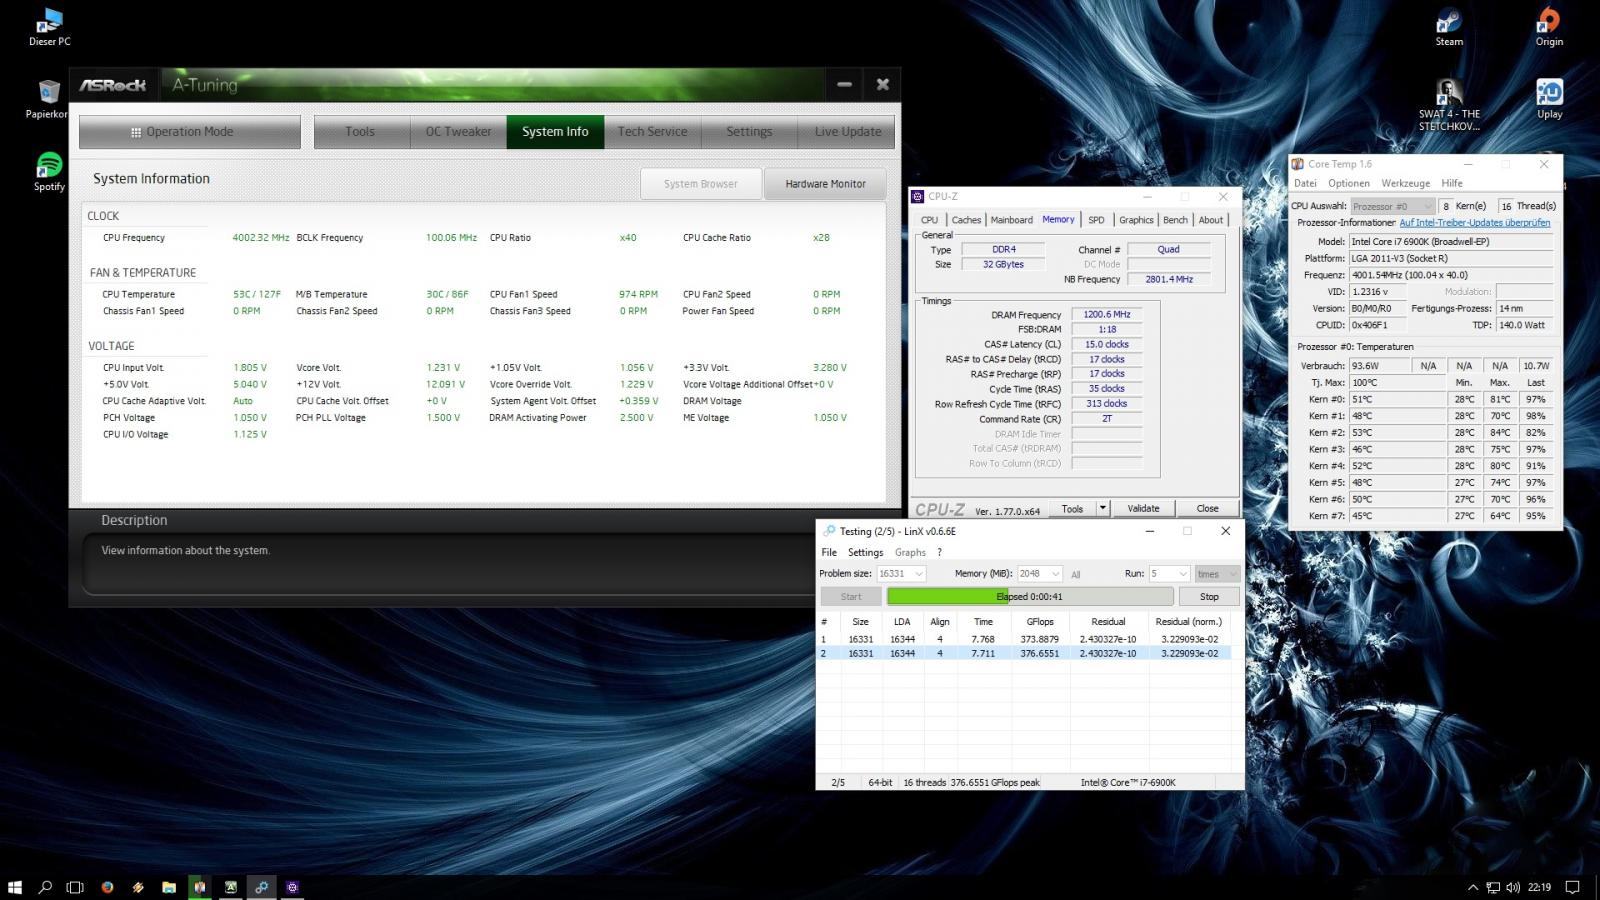Open the SWAT 4 desktop shortcut
1600x900 pixels.
(x=1449, y=105)
